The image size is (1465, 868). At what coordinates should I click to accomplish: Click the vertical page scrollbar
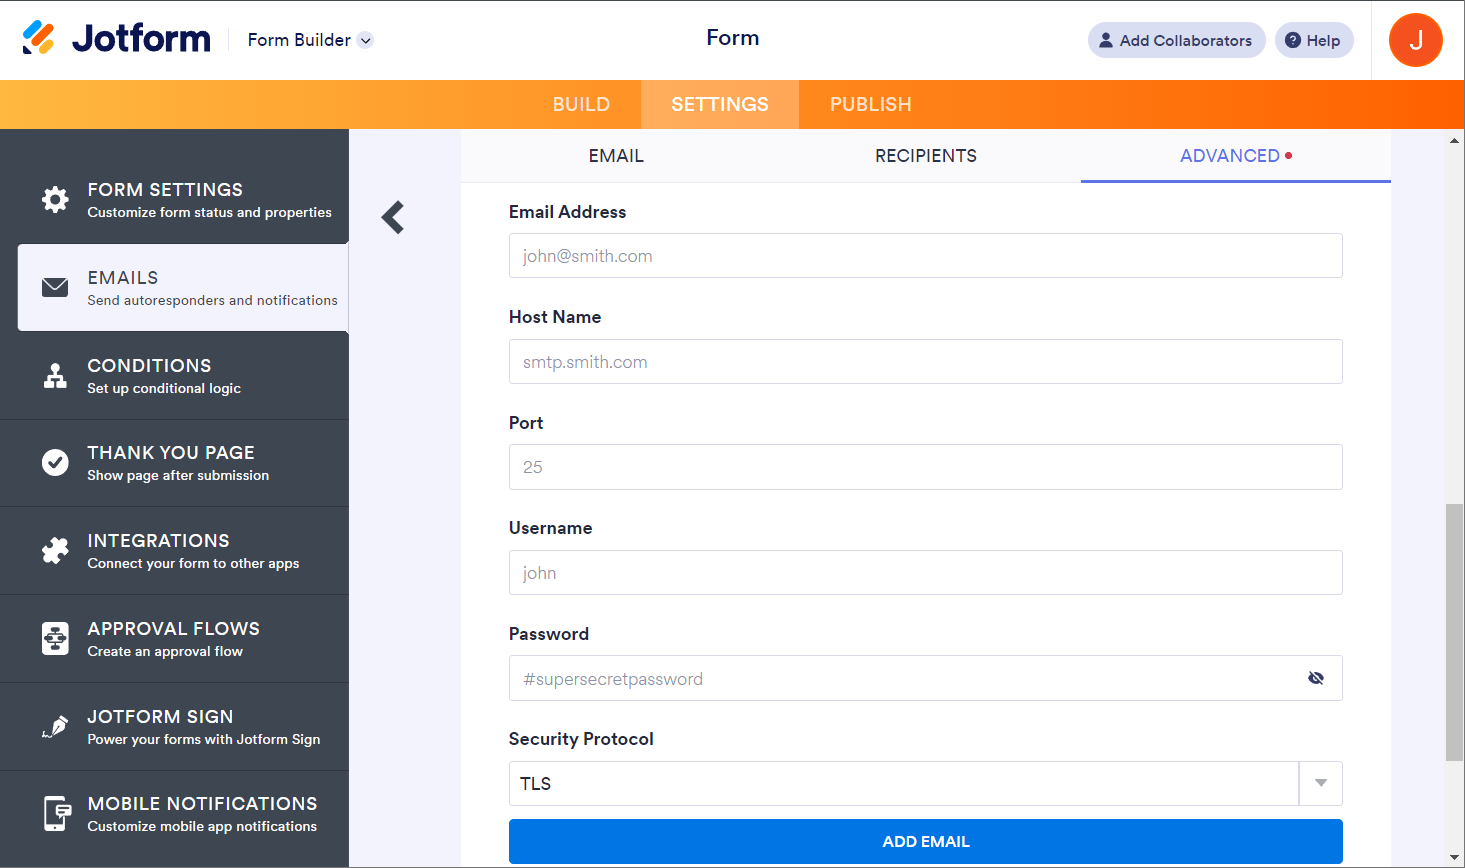(x=1454, y=632)
